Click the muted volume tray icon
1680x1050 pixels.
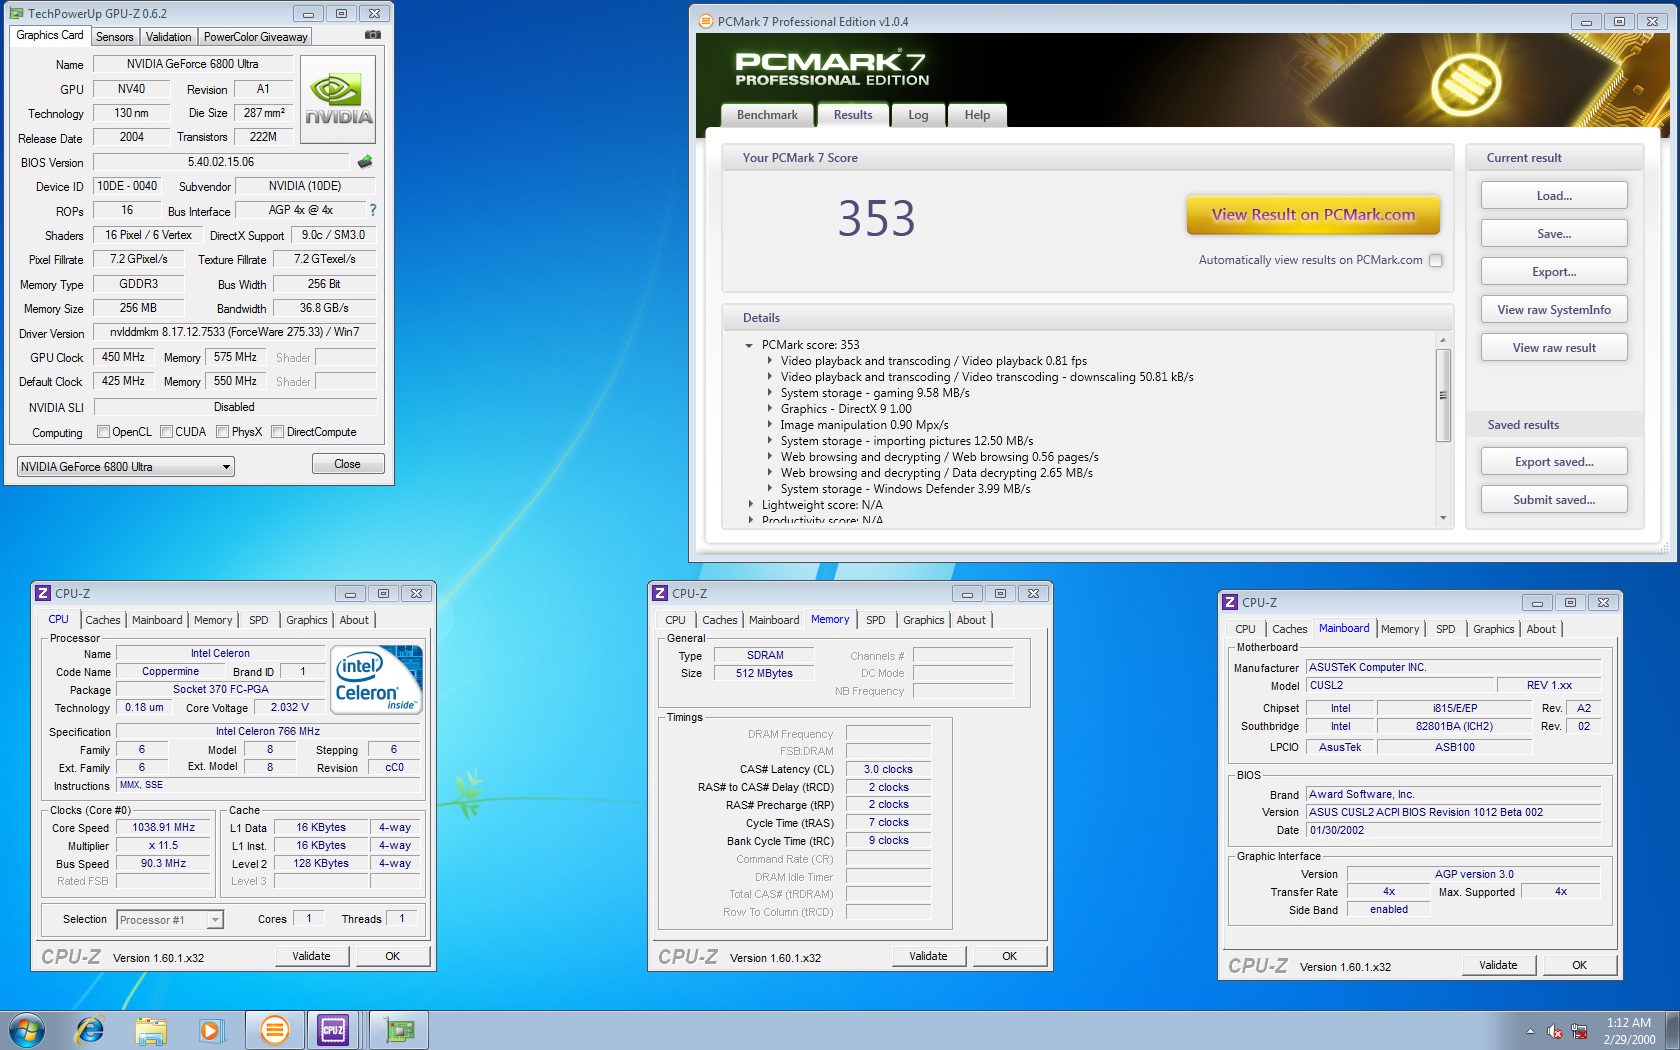tap(1555, 1031)
